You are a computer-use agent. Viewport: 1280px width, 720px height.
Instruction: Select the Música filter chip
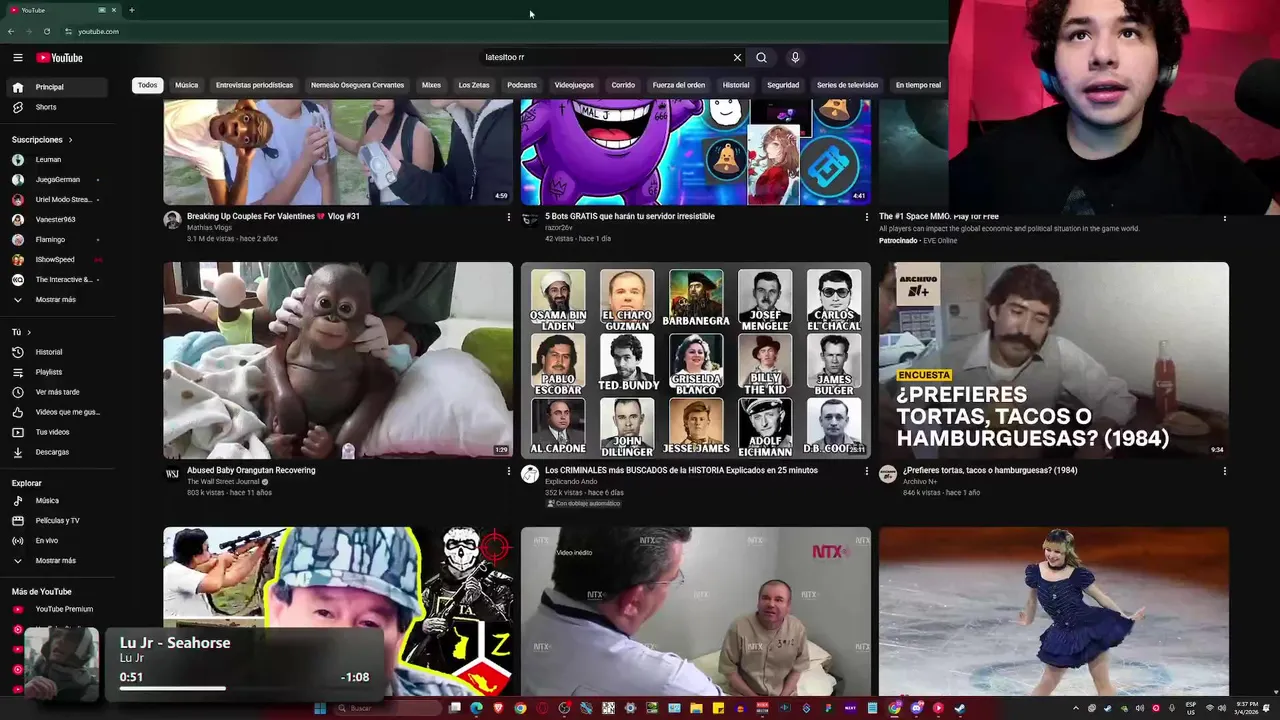(187, 85)
